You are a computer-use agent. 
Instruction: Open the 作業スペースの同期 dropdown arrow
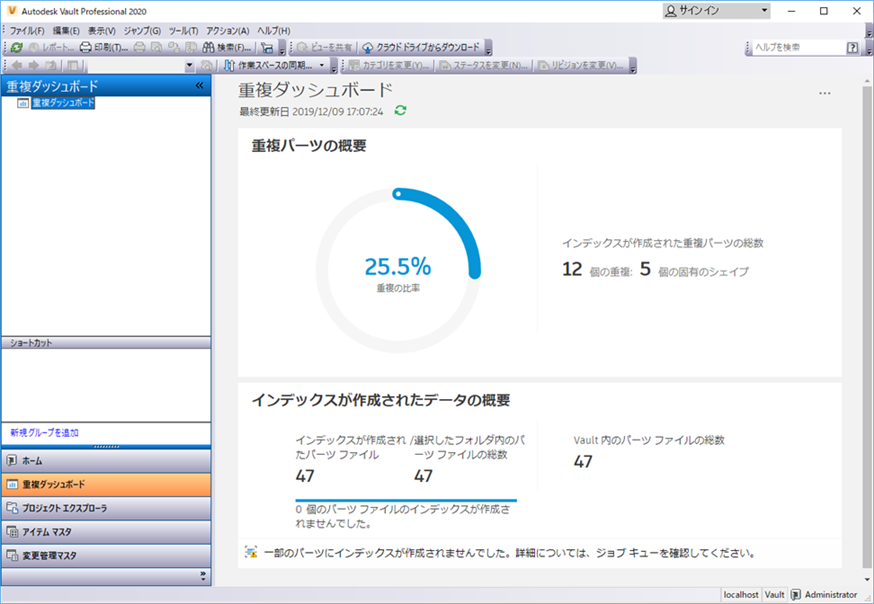click(322, 66)
